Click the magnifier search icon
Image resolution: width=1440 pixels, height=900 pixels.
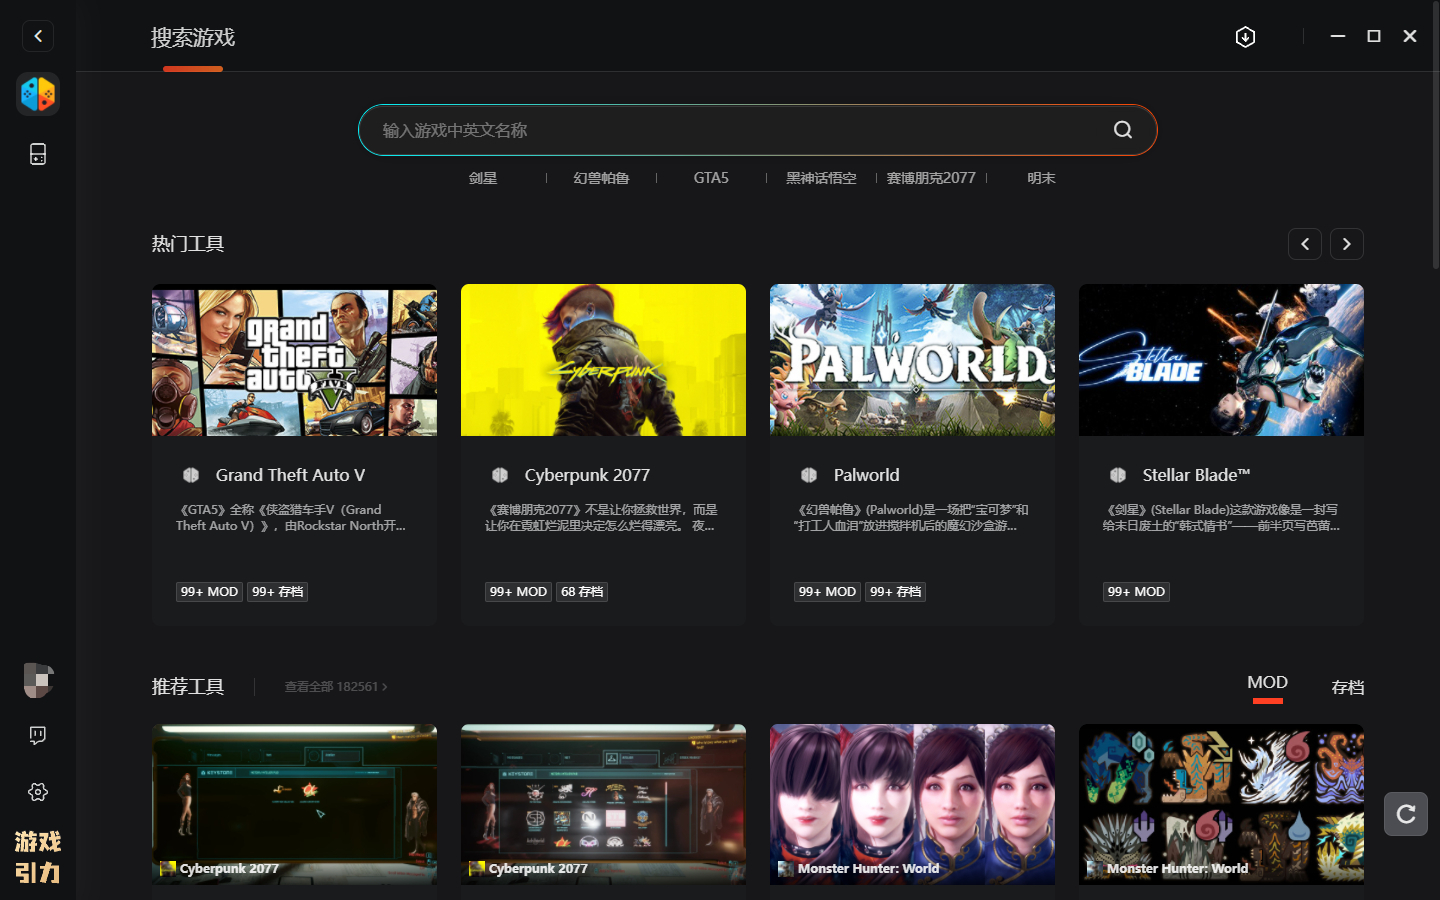1123,130
